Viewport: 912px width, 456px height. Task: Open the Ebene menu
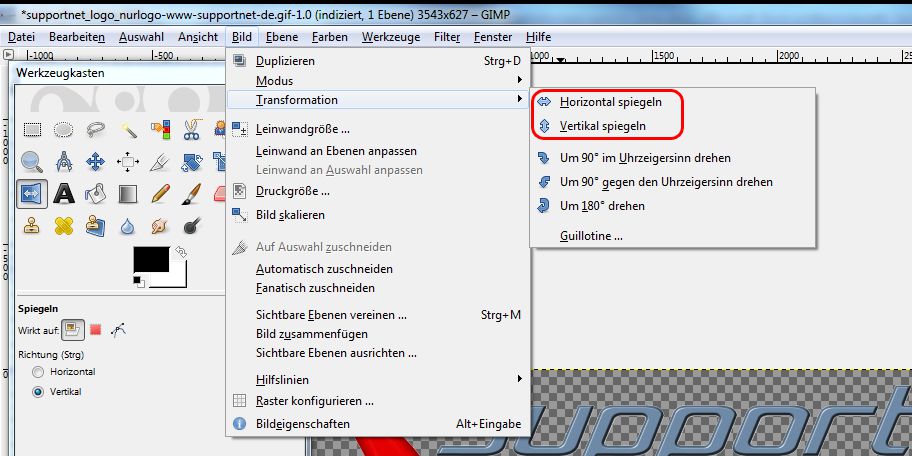(282, 37)
